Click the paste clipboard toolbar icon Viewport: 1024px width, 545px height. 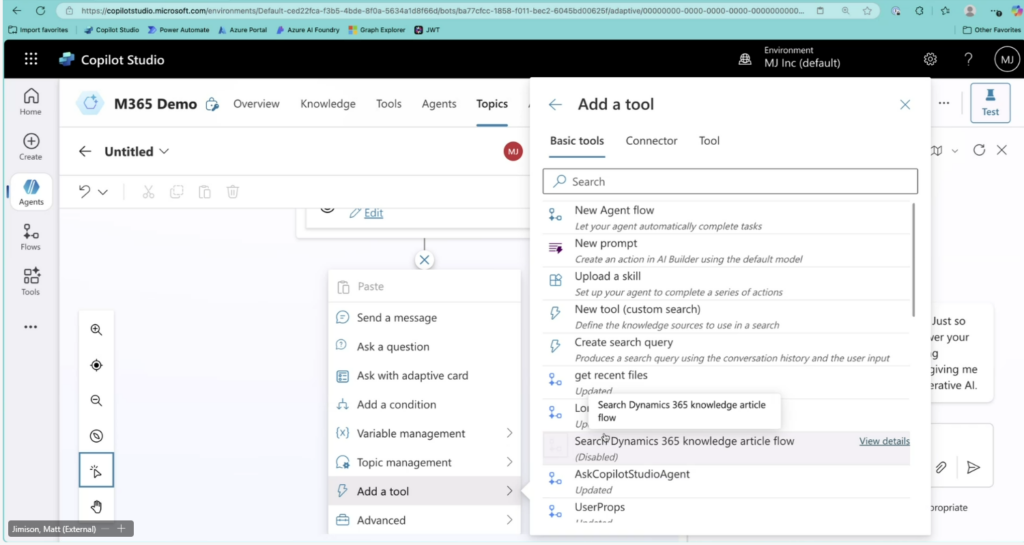point(204,191)
